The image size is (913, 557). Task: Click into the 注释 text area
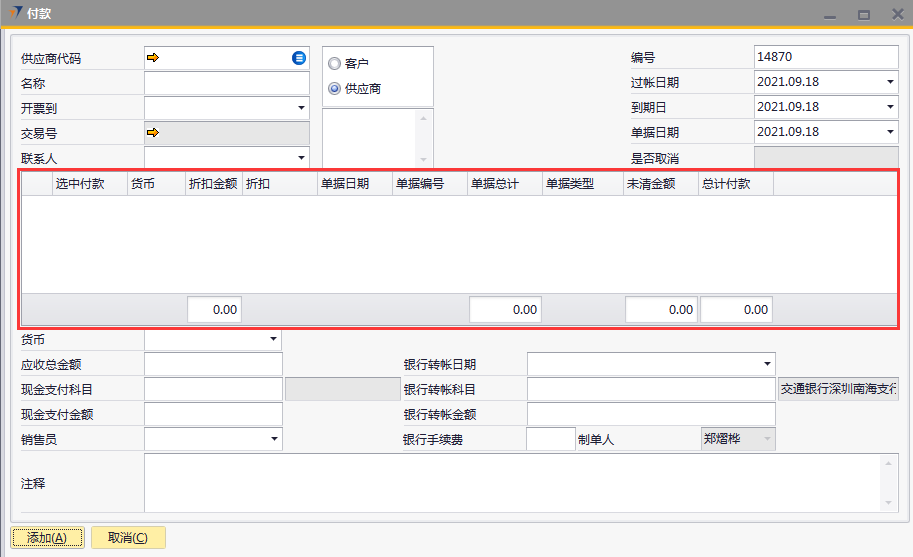click(x=510, y=483)
